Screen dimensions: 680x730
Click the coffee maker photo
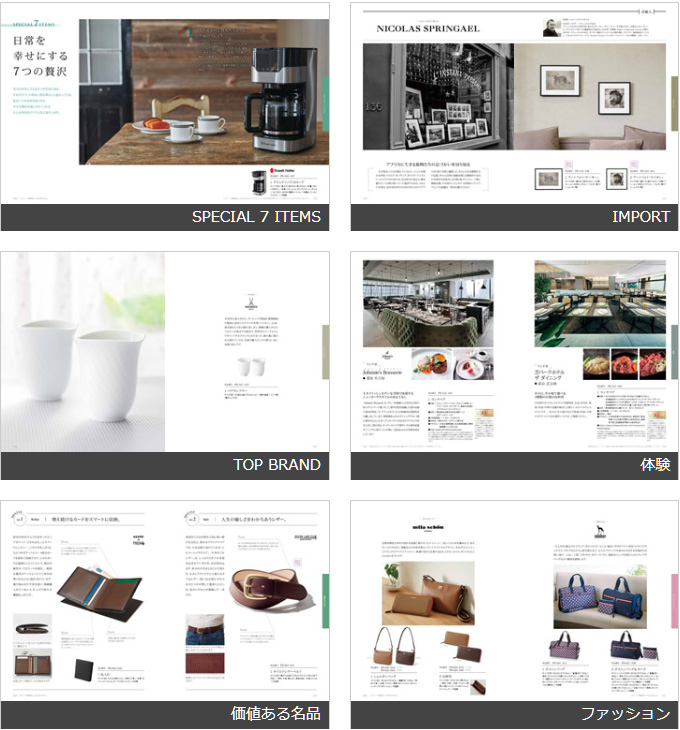(204, 92)
